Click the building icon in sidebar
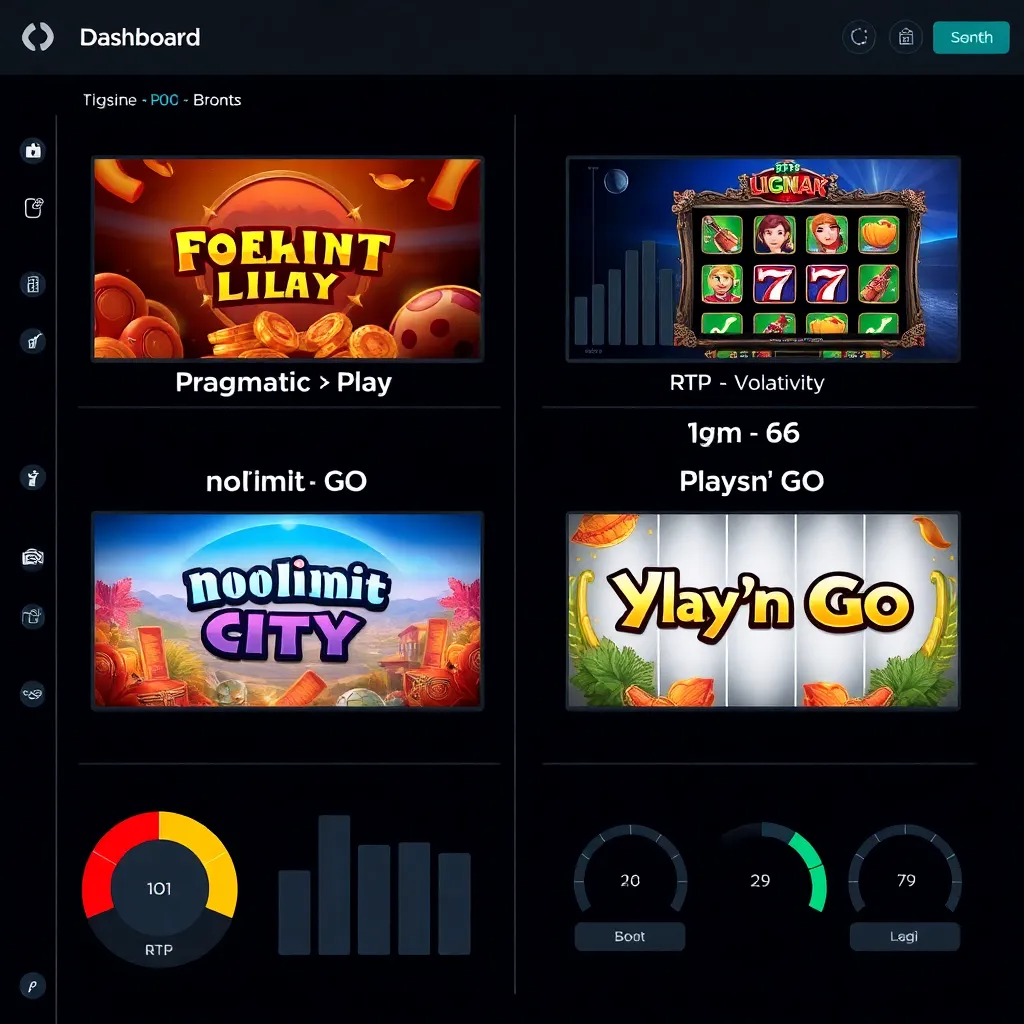This screenshot has height=1024, width=1024. click(33, 284)
